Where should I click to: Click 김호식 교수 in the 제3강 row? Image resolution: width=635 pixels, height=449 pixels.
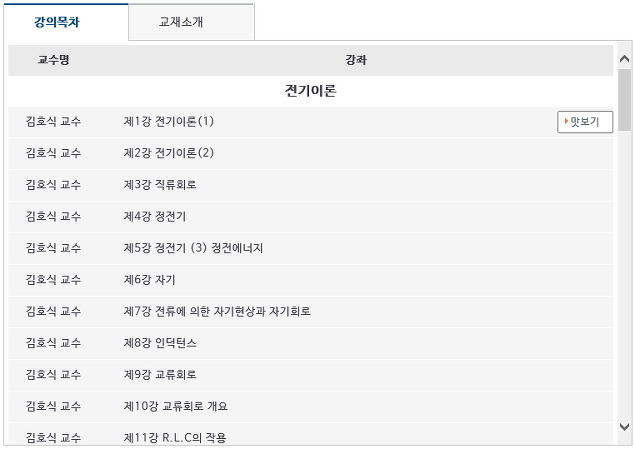coord(53,185)
